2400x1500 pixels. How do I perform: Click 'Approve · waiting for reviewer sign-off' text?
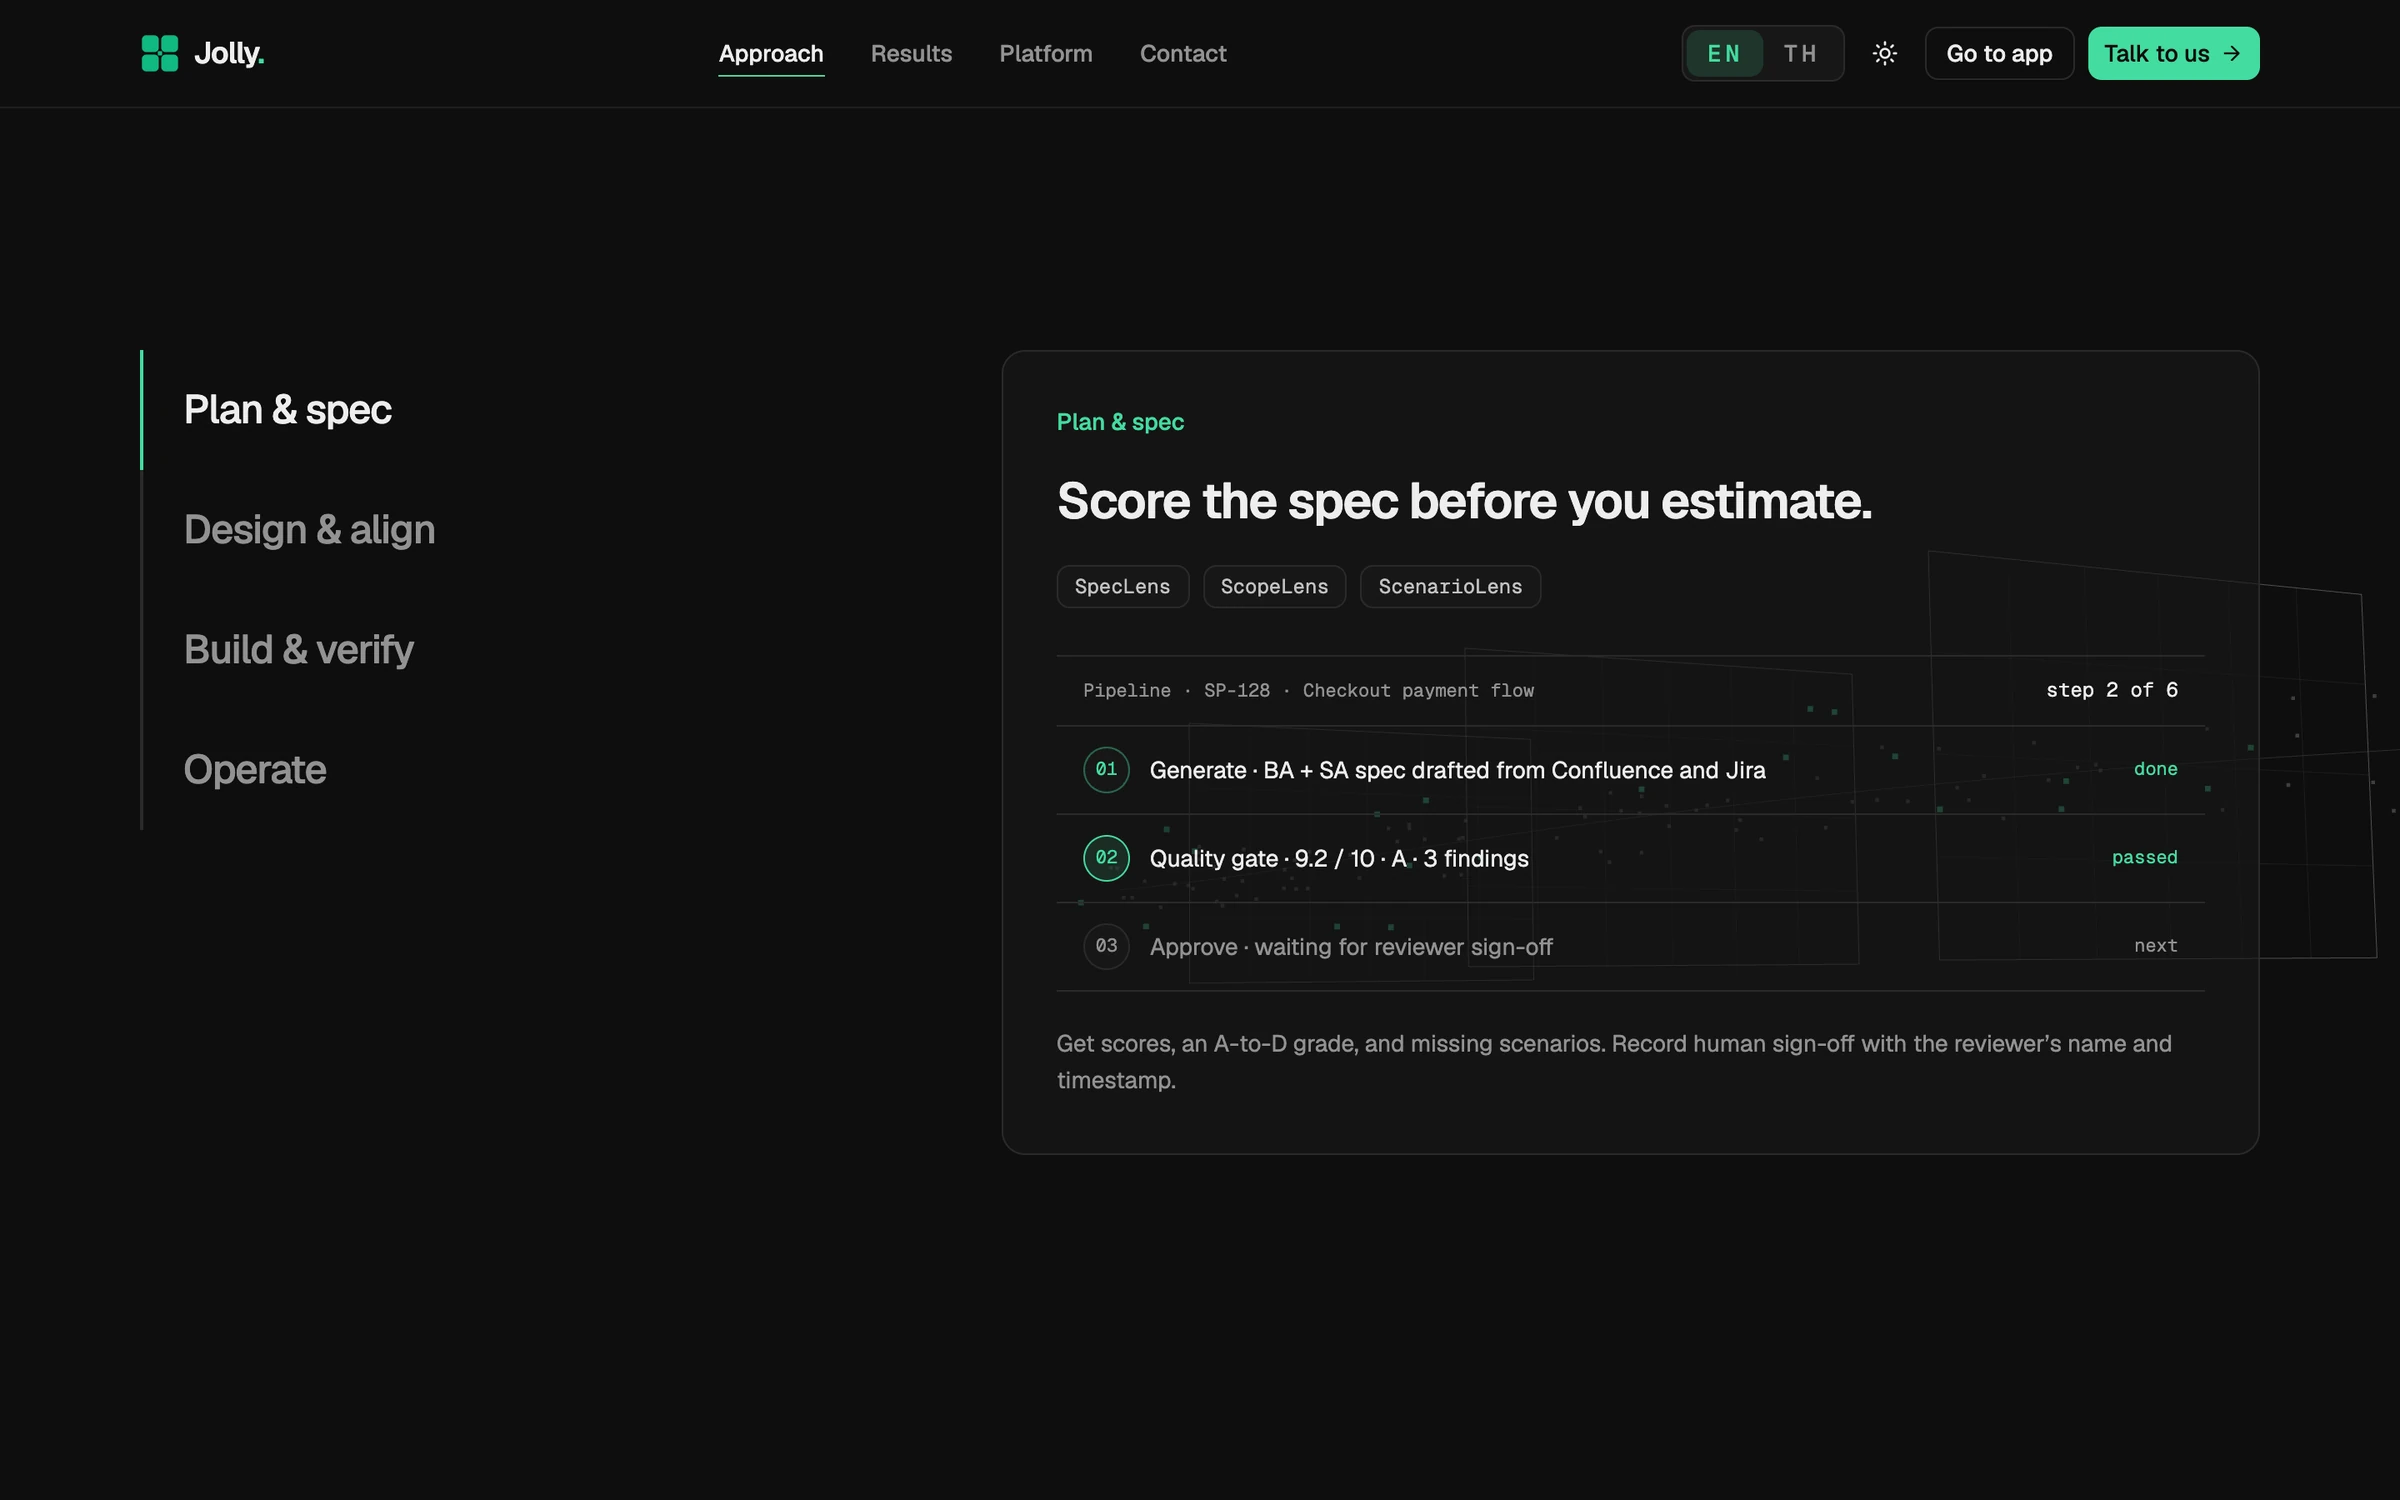(x=1351, y=946)
